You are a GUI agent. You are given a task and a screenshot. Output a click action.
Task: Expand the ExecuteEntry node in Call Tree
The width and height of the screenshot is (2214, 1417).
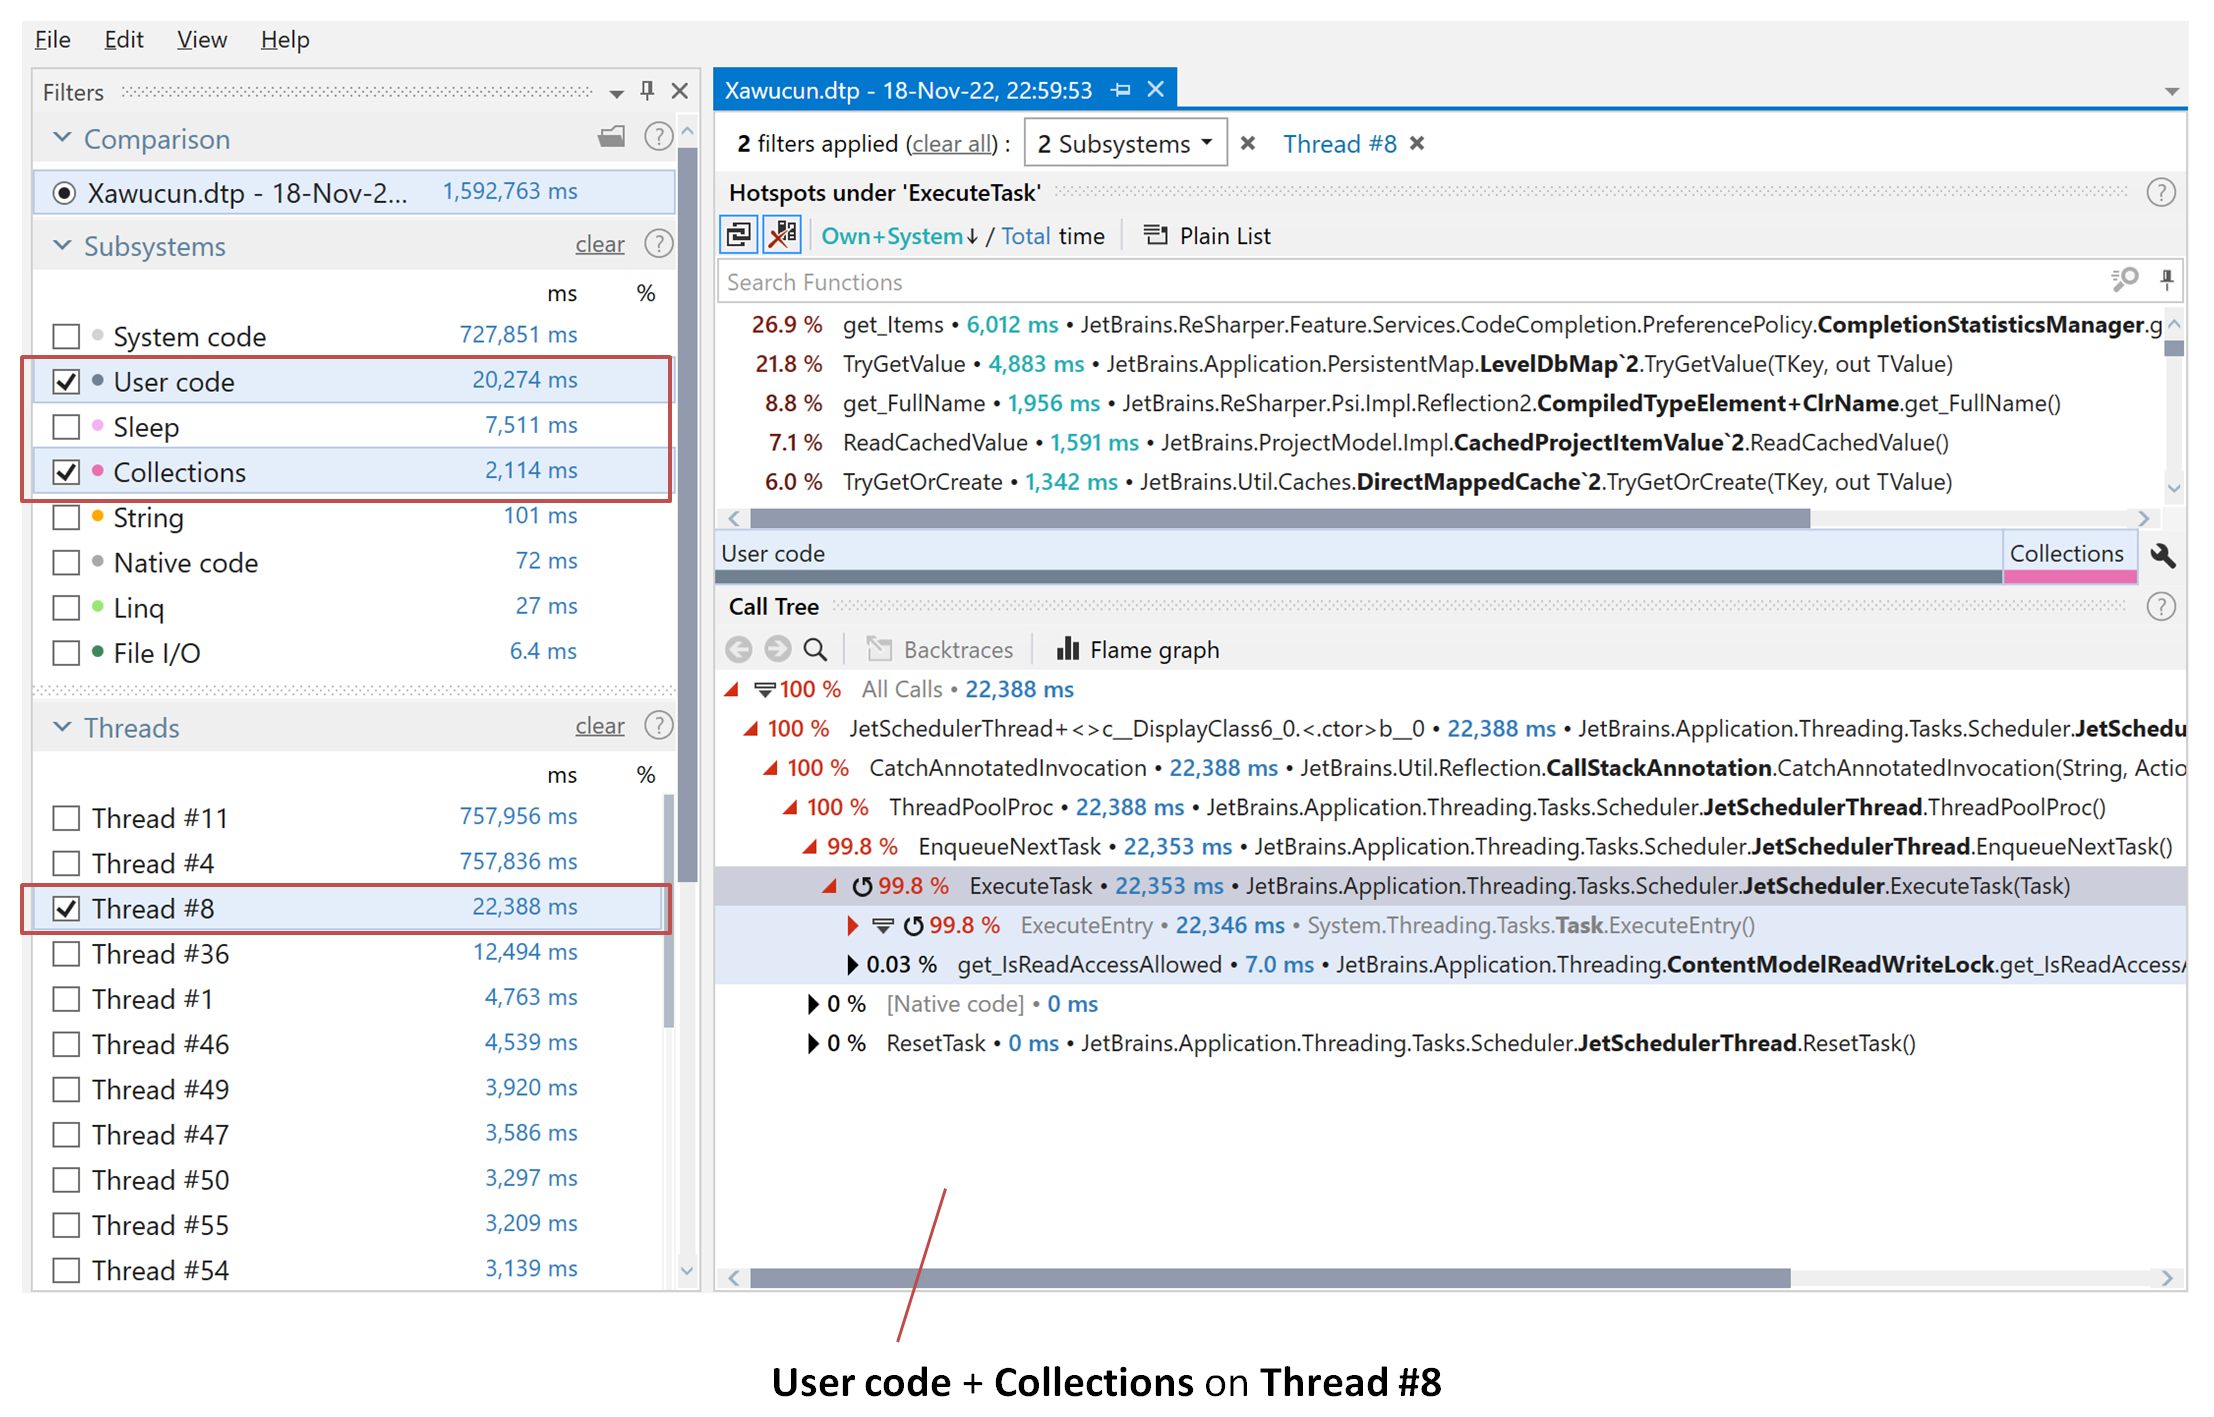[851, 925]
